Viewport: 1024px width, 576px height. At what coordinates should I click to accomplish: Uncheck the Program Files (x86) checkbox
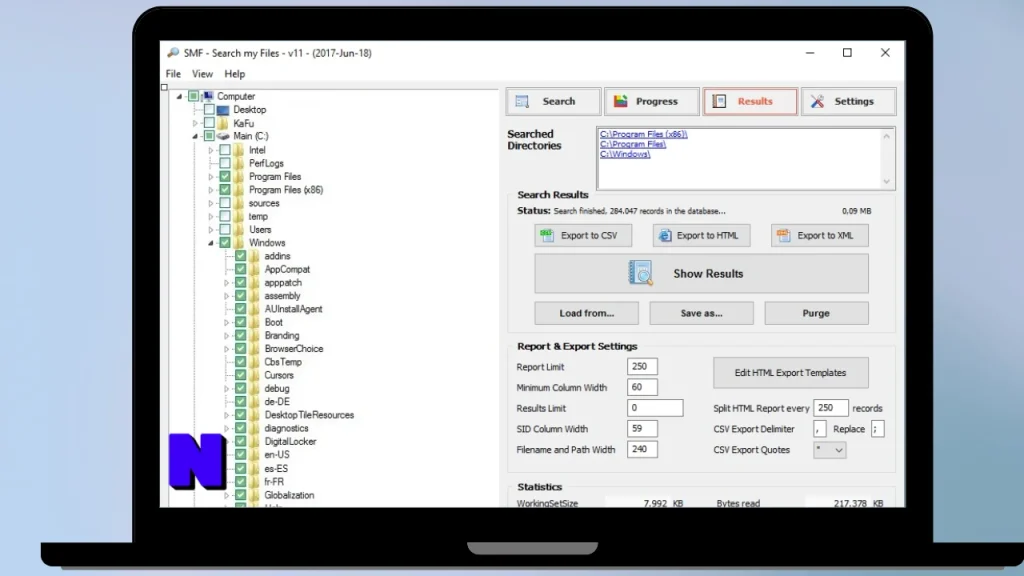pos(225,189)
